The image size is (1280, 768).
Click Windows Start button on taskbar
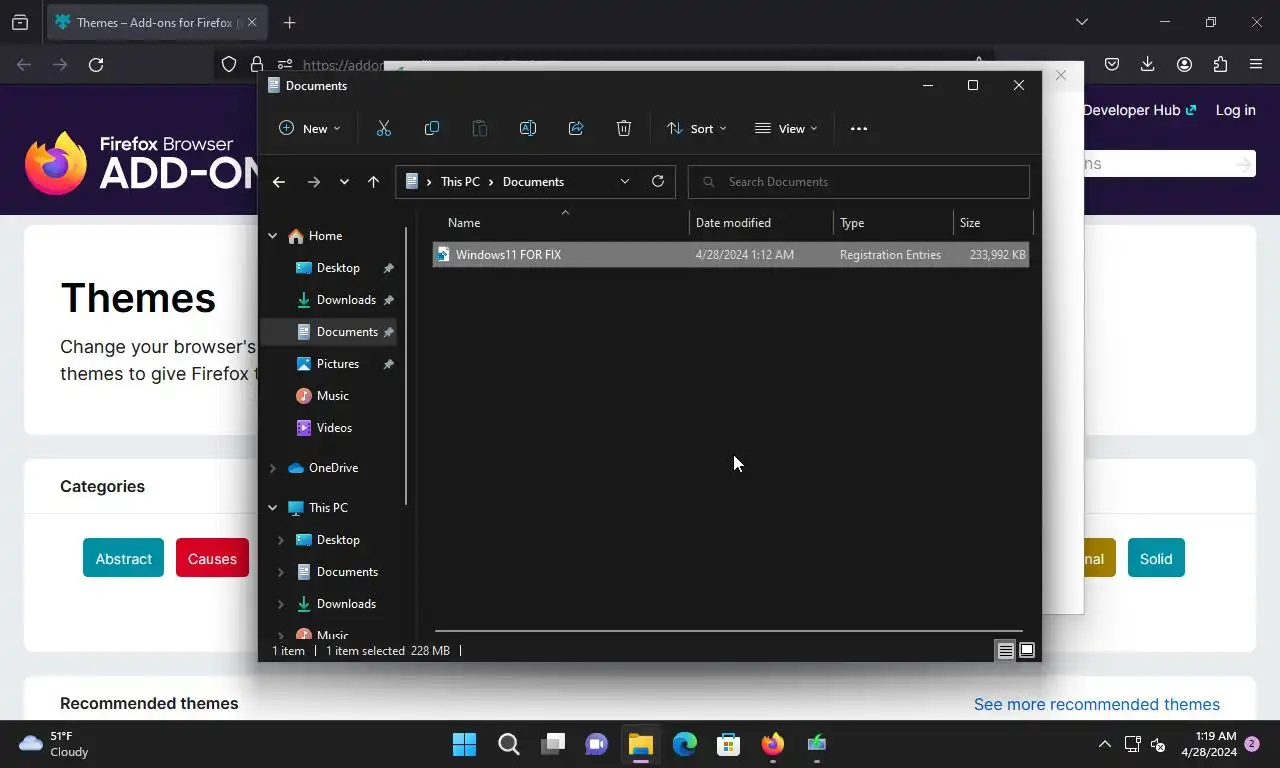pyautogui.click(x=464, y=744)
